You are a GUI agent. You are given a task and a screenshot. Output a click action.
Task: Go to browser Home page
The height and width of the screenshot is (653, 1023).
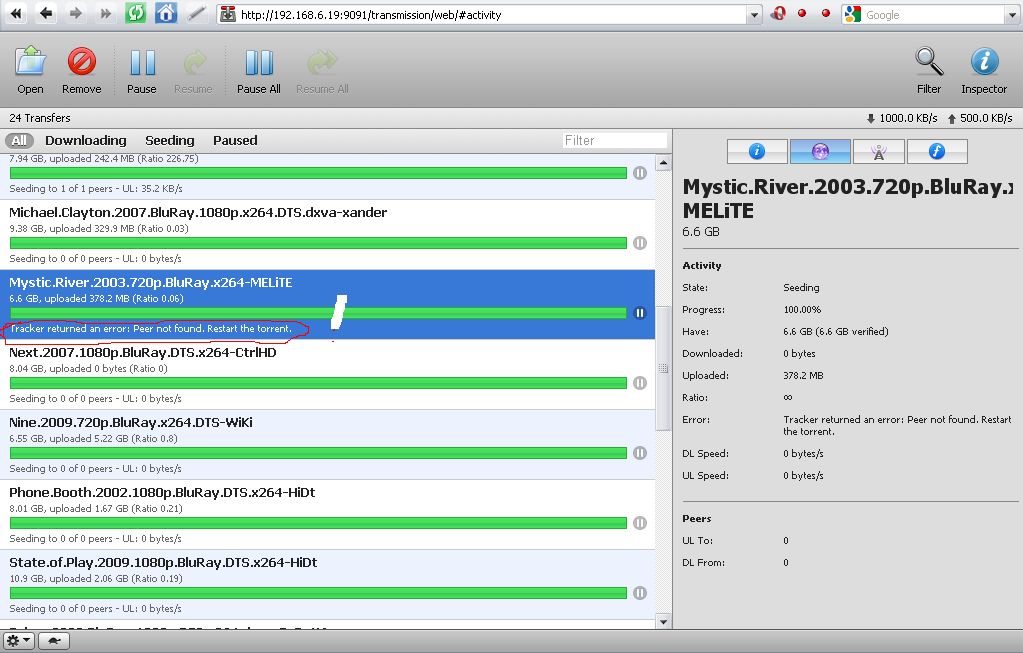tap(166, 13)
